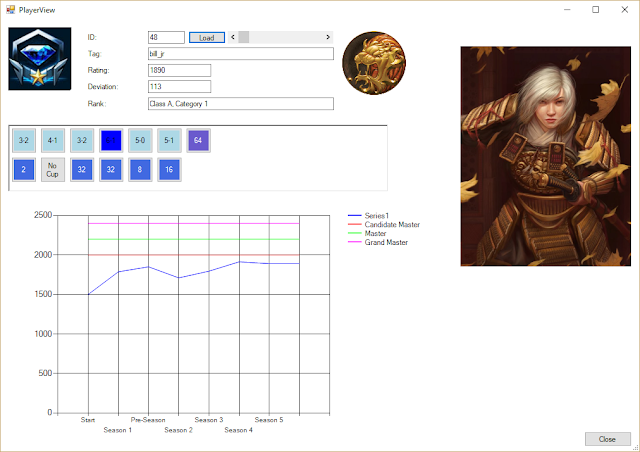Click the 1500 value on the Y axis
Image resolution: width=640 pixels, height=452 pixels.
(x=43, y=294)
